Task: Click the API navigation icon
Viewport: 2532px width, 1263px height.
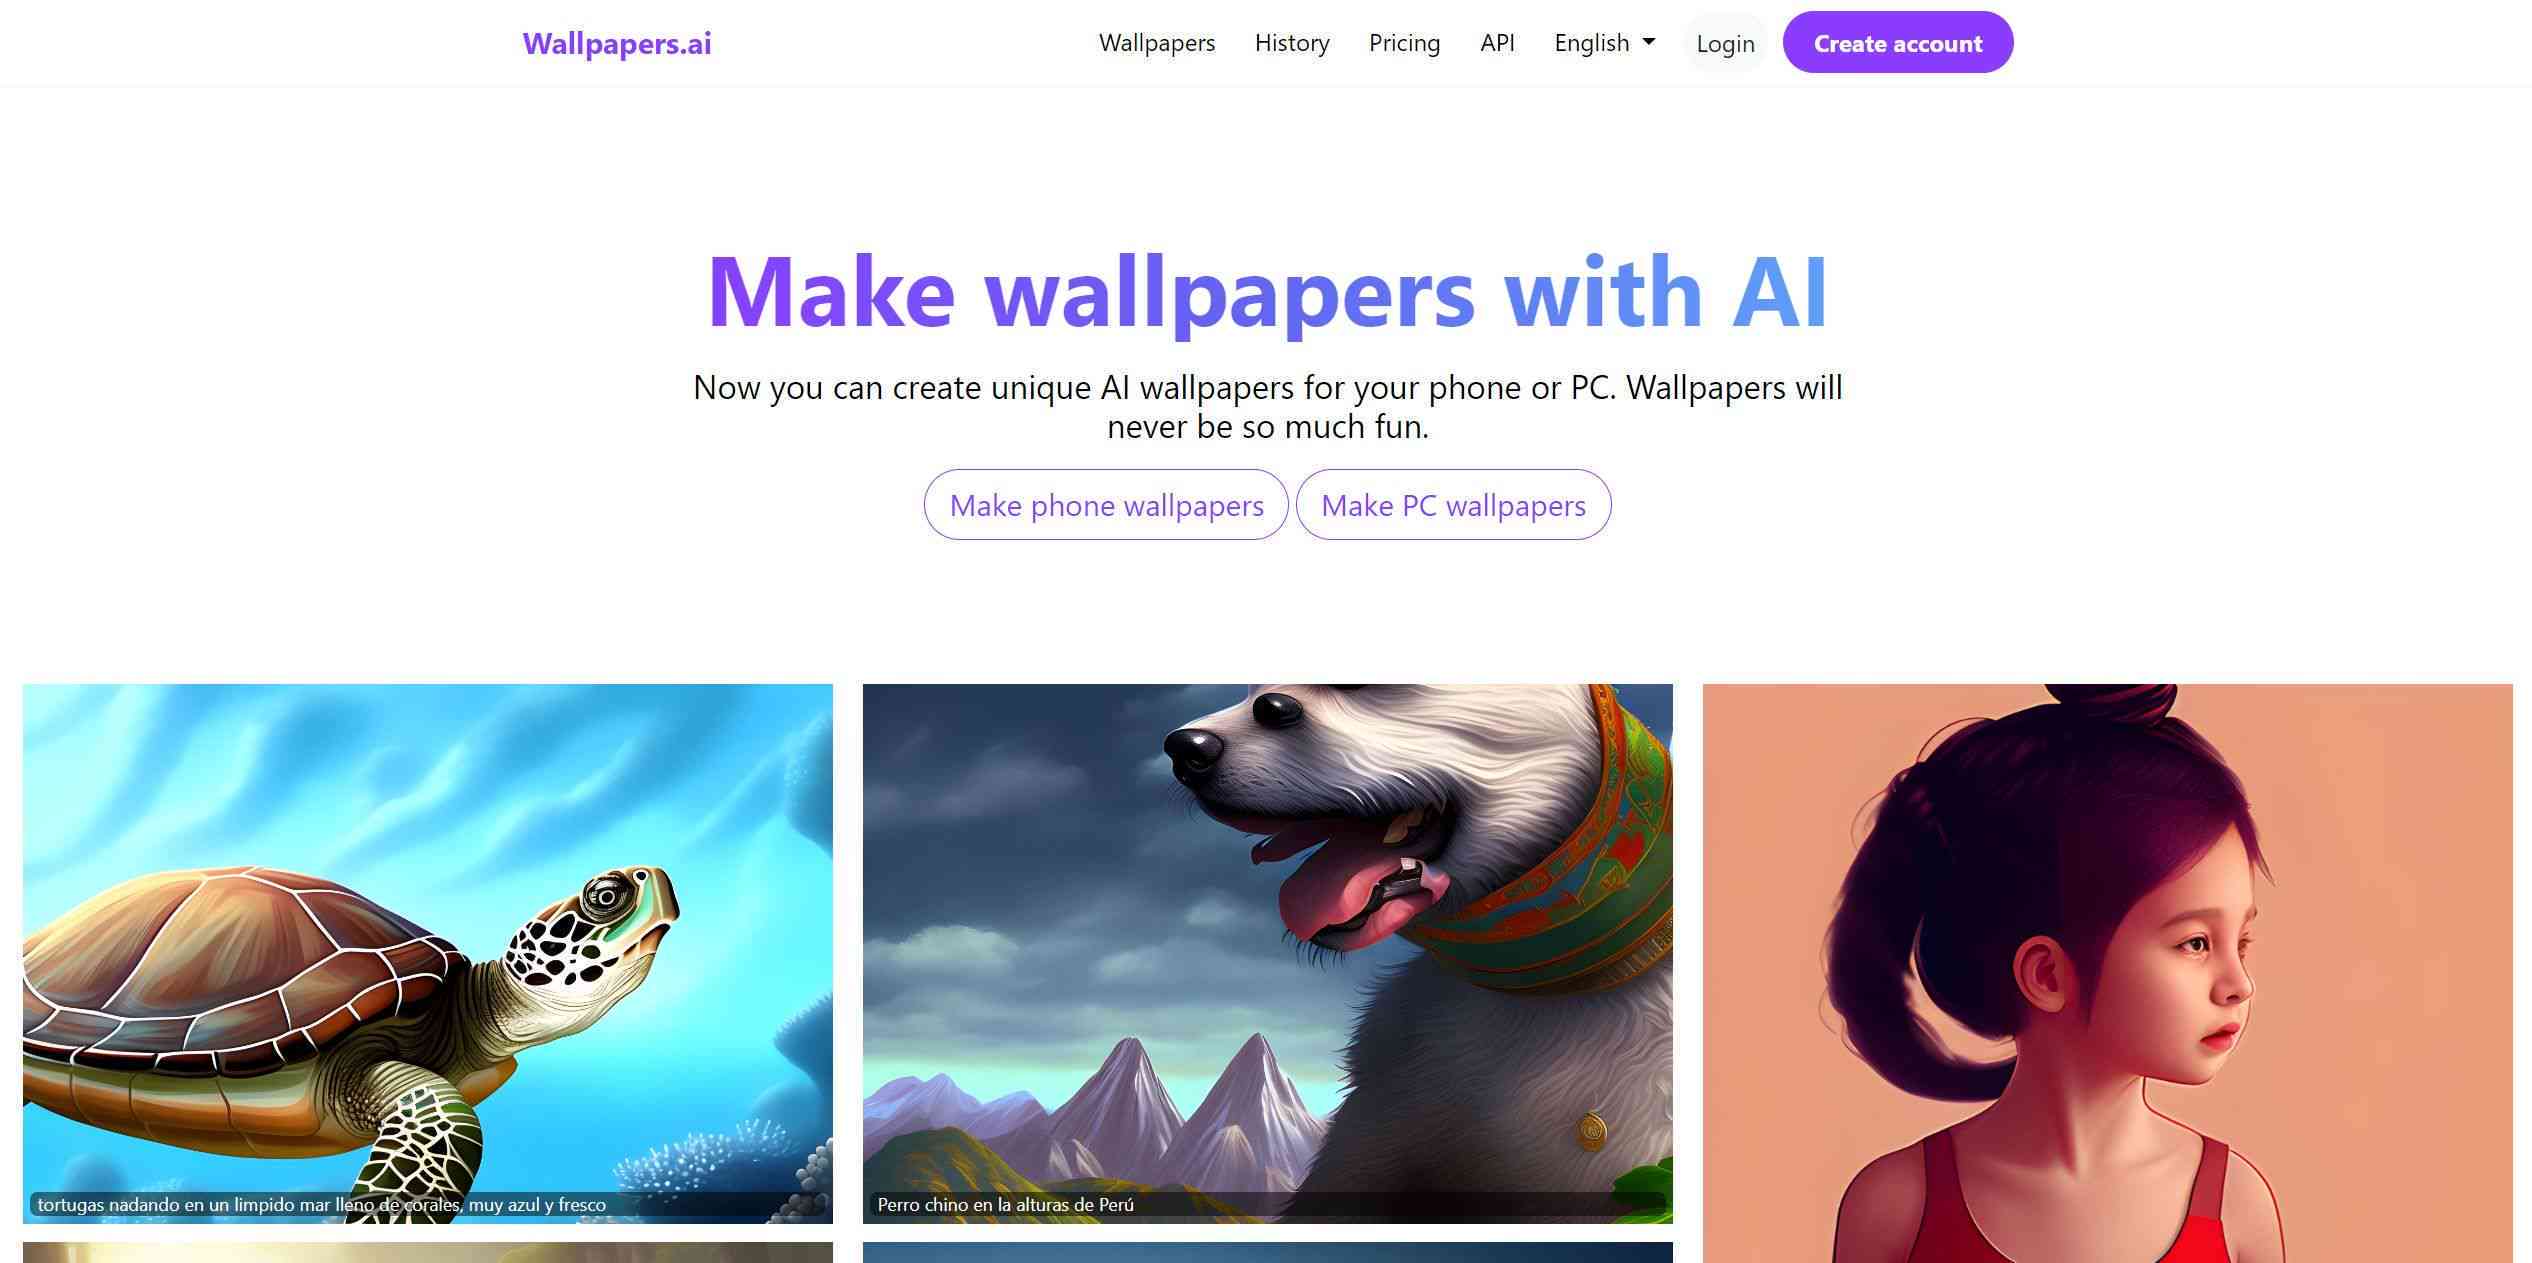Action: tap(1497, 42)
